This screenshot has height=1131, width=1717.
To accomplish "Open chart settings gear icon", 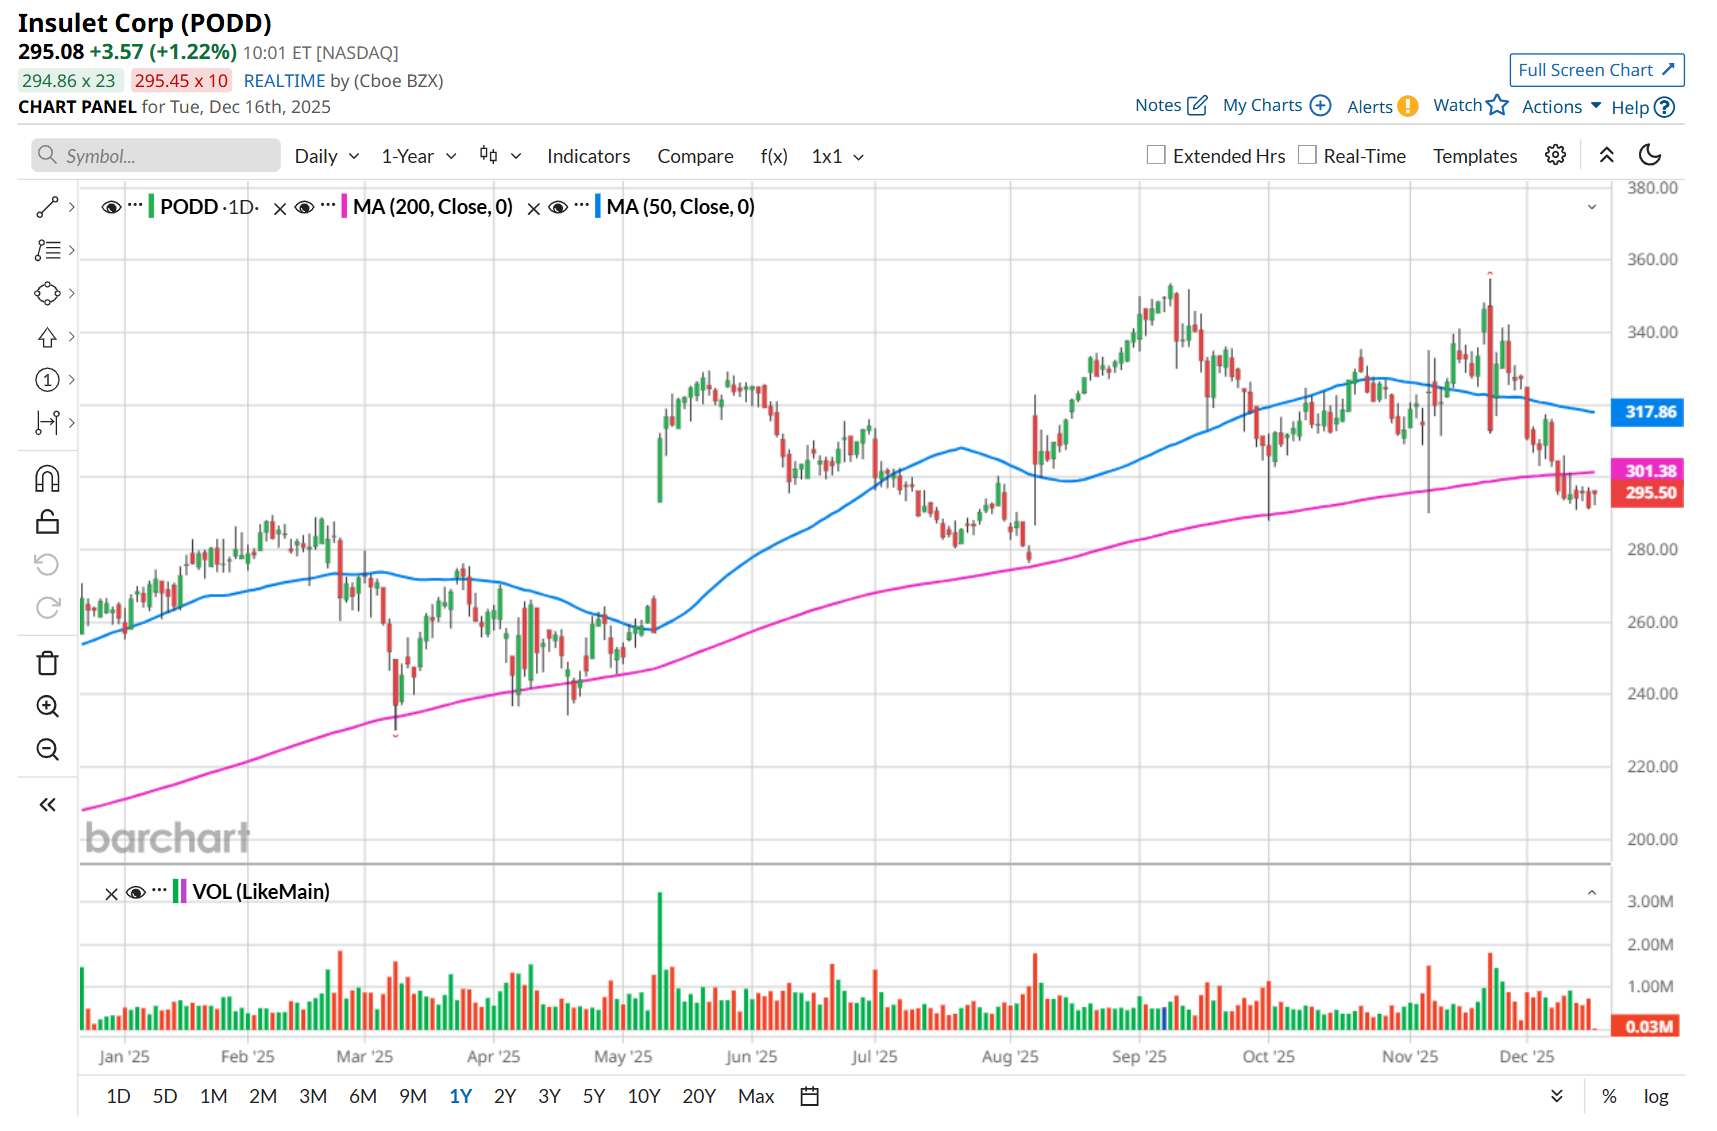I will click(x=1555, y=155).
